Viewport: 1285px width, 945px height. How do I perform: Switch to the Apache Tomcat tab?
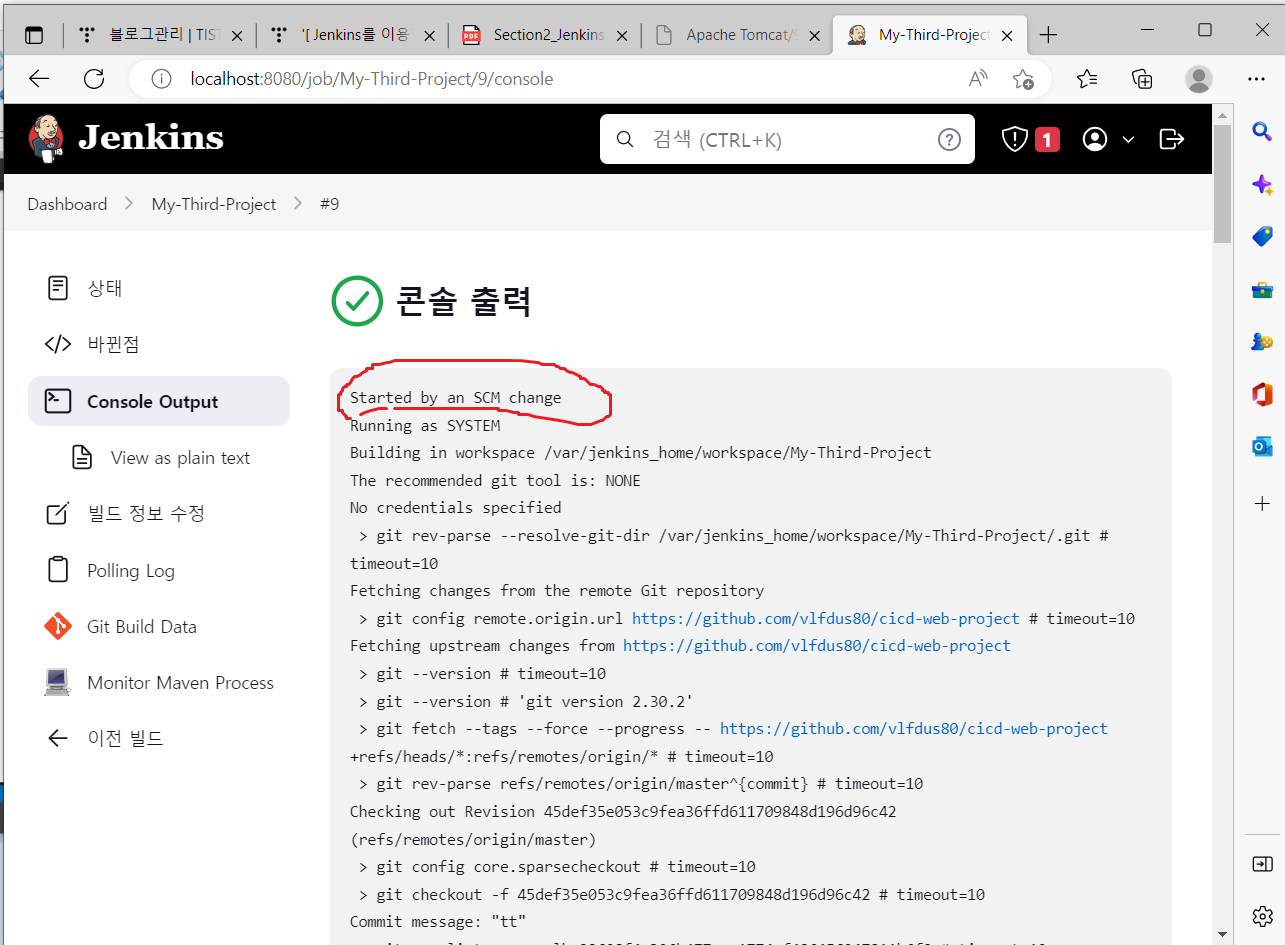pyautogui.click(x=736, y=35)
